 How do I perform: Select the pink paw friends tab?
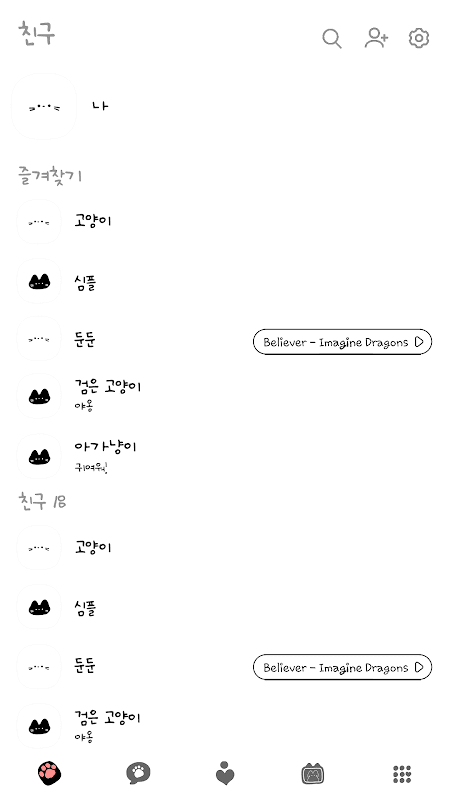49,773
